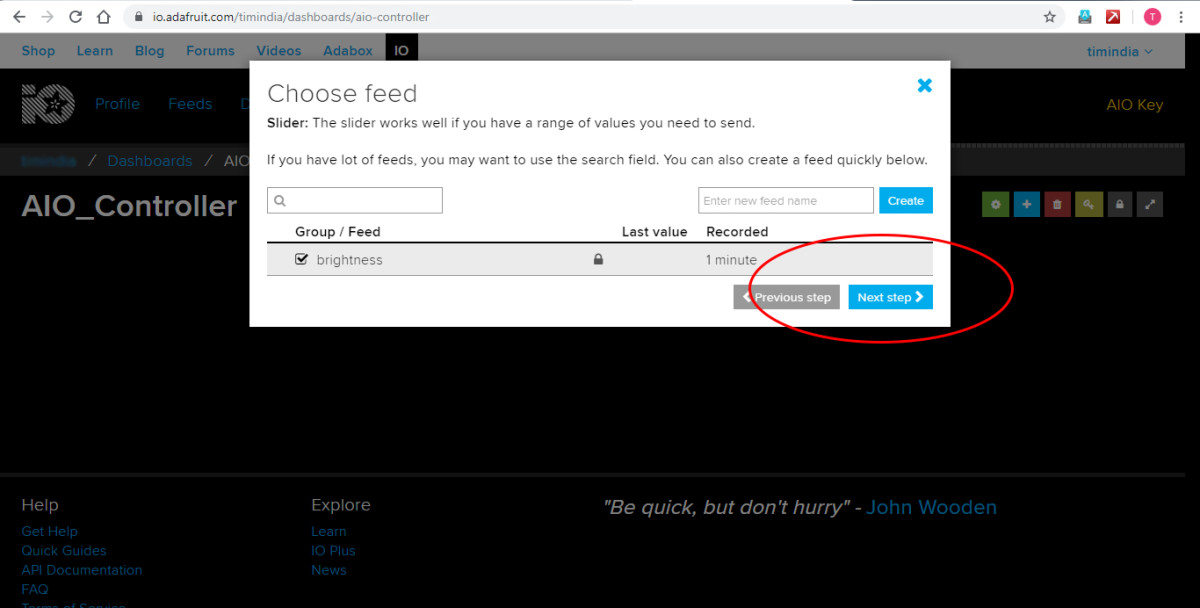Click the green dashboard settings gear icon
This screenshot has height=608, width=1200.
point(995,204)
